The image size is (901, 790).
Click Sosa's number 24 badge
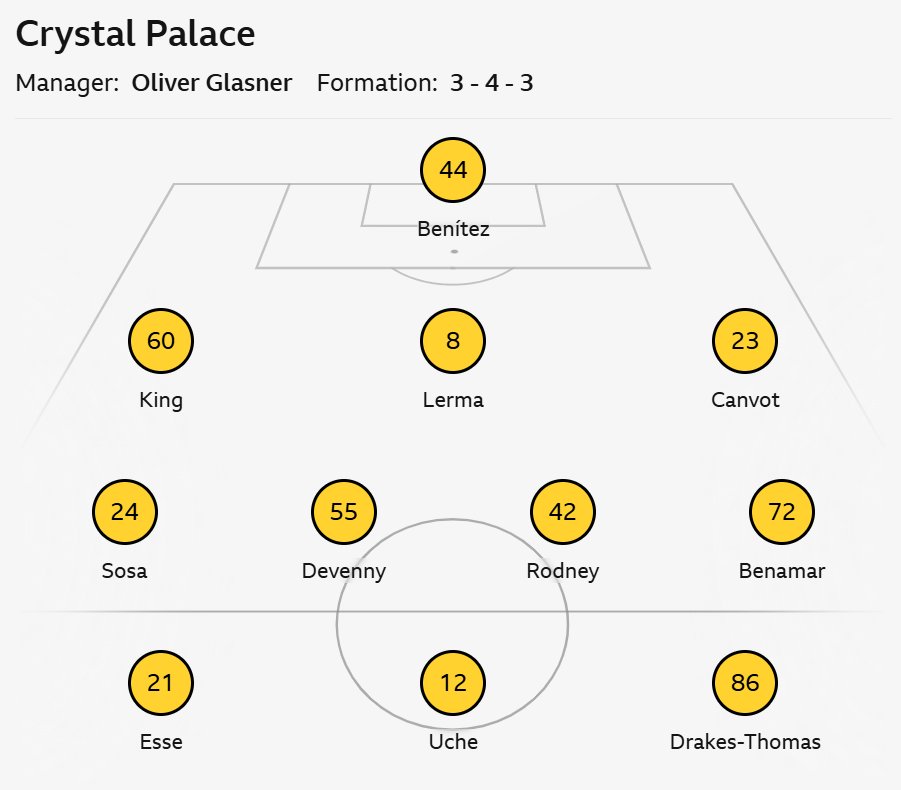(125, 512)
